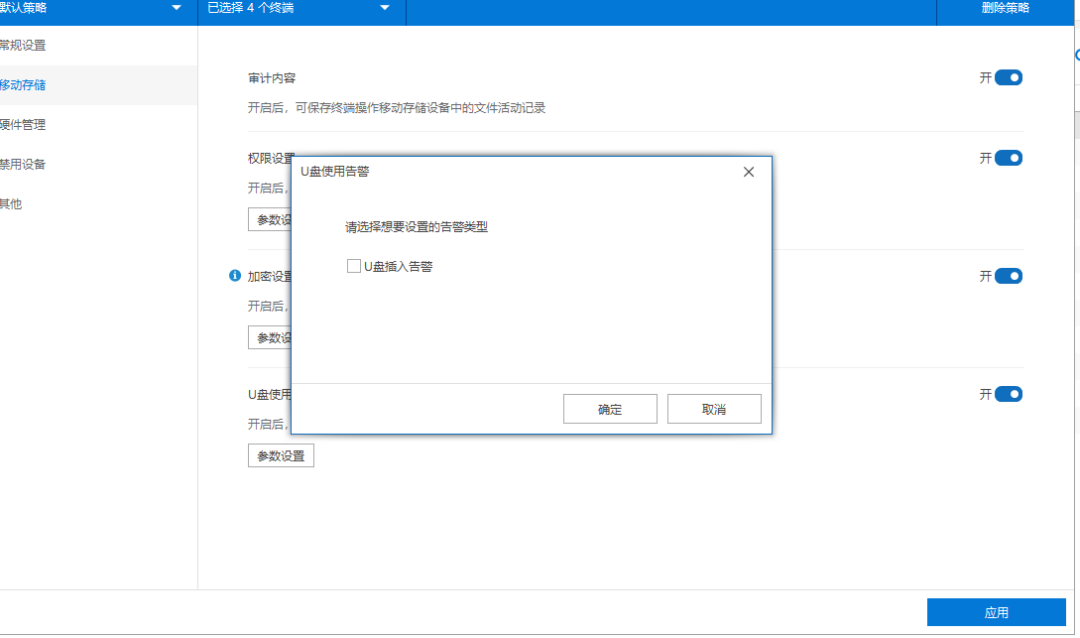Select 常规设置 in the sidebar
This screenshot has width=1080, height=638.
pyautogui.click(x=25, y=45)
